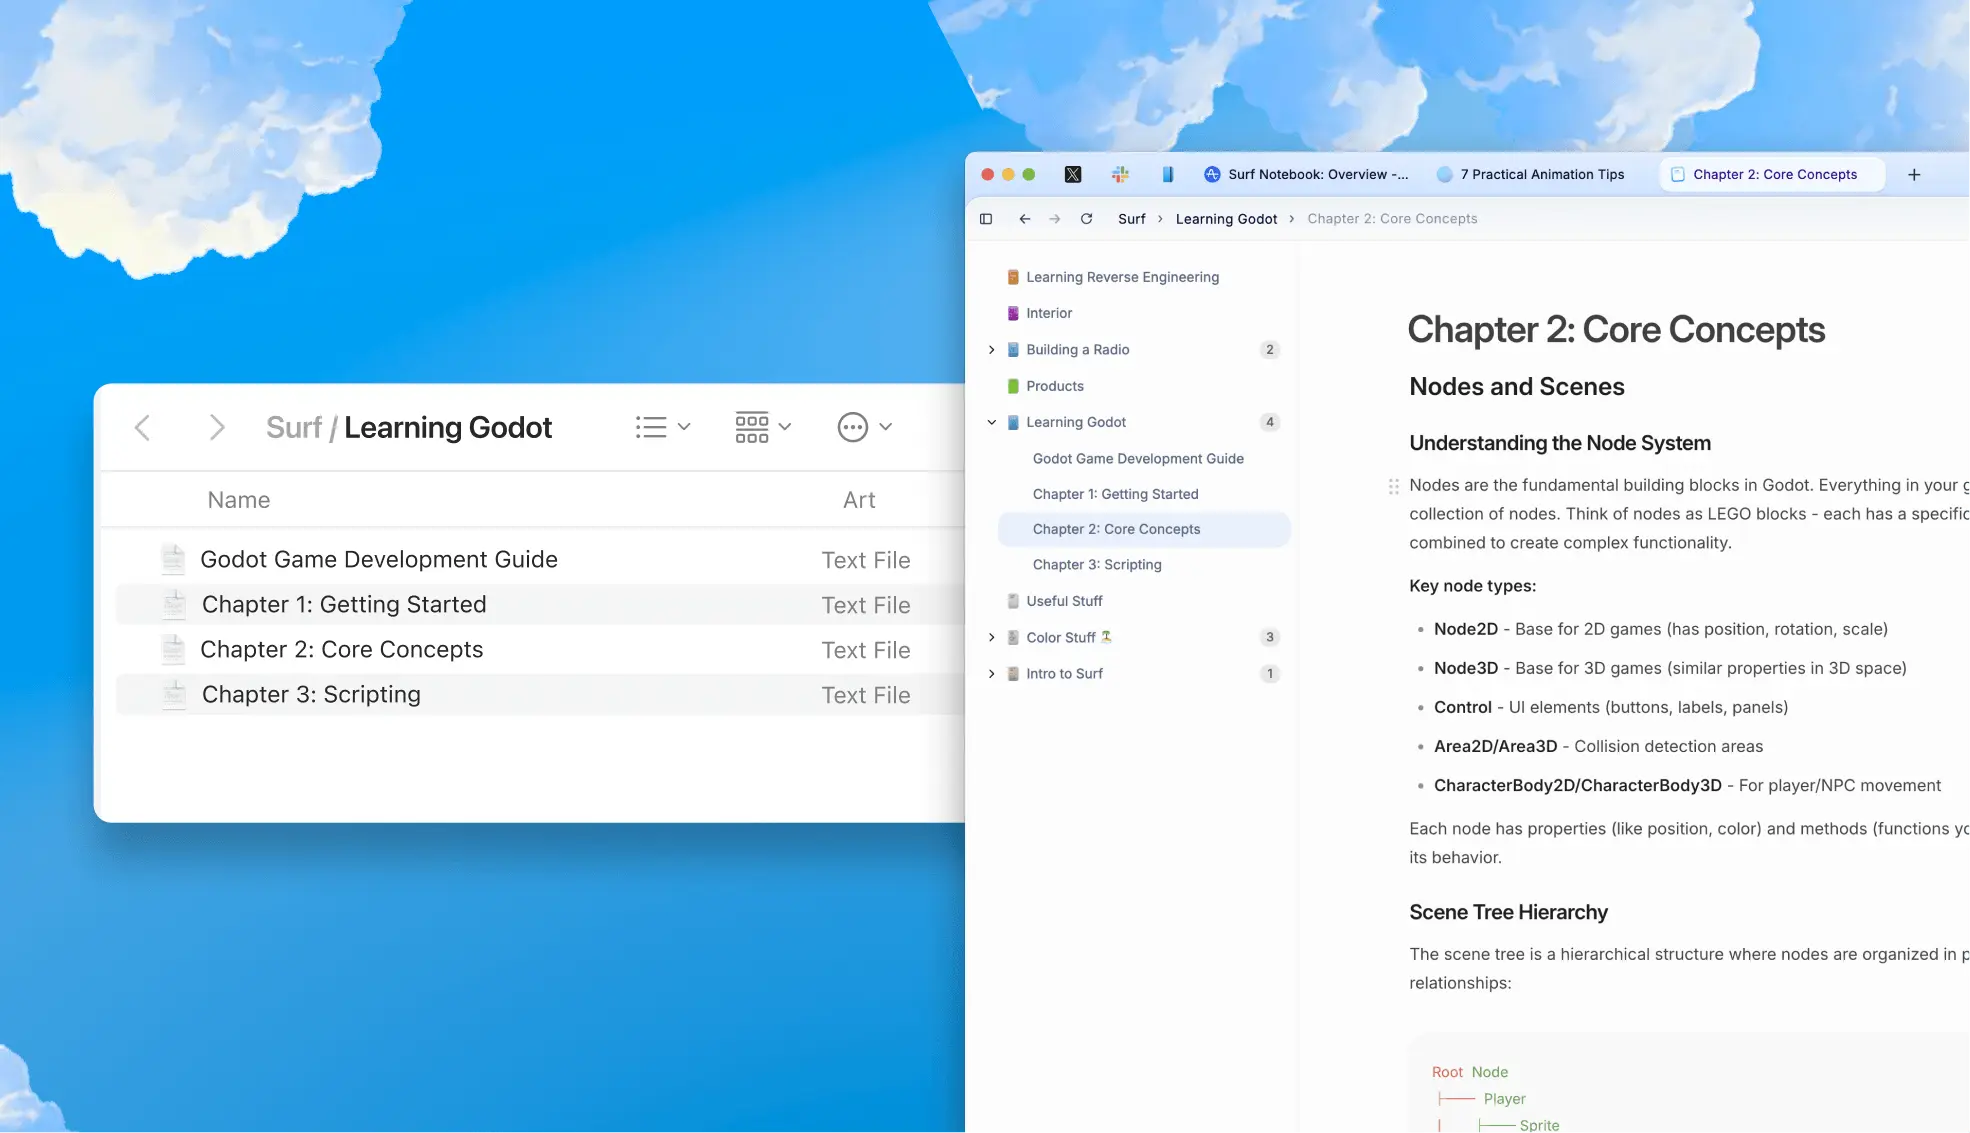Toggle the sidebar panel icon
The height and width of the screenshot is (1133, 1970).
986,219
